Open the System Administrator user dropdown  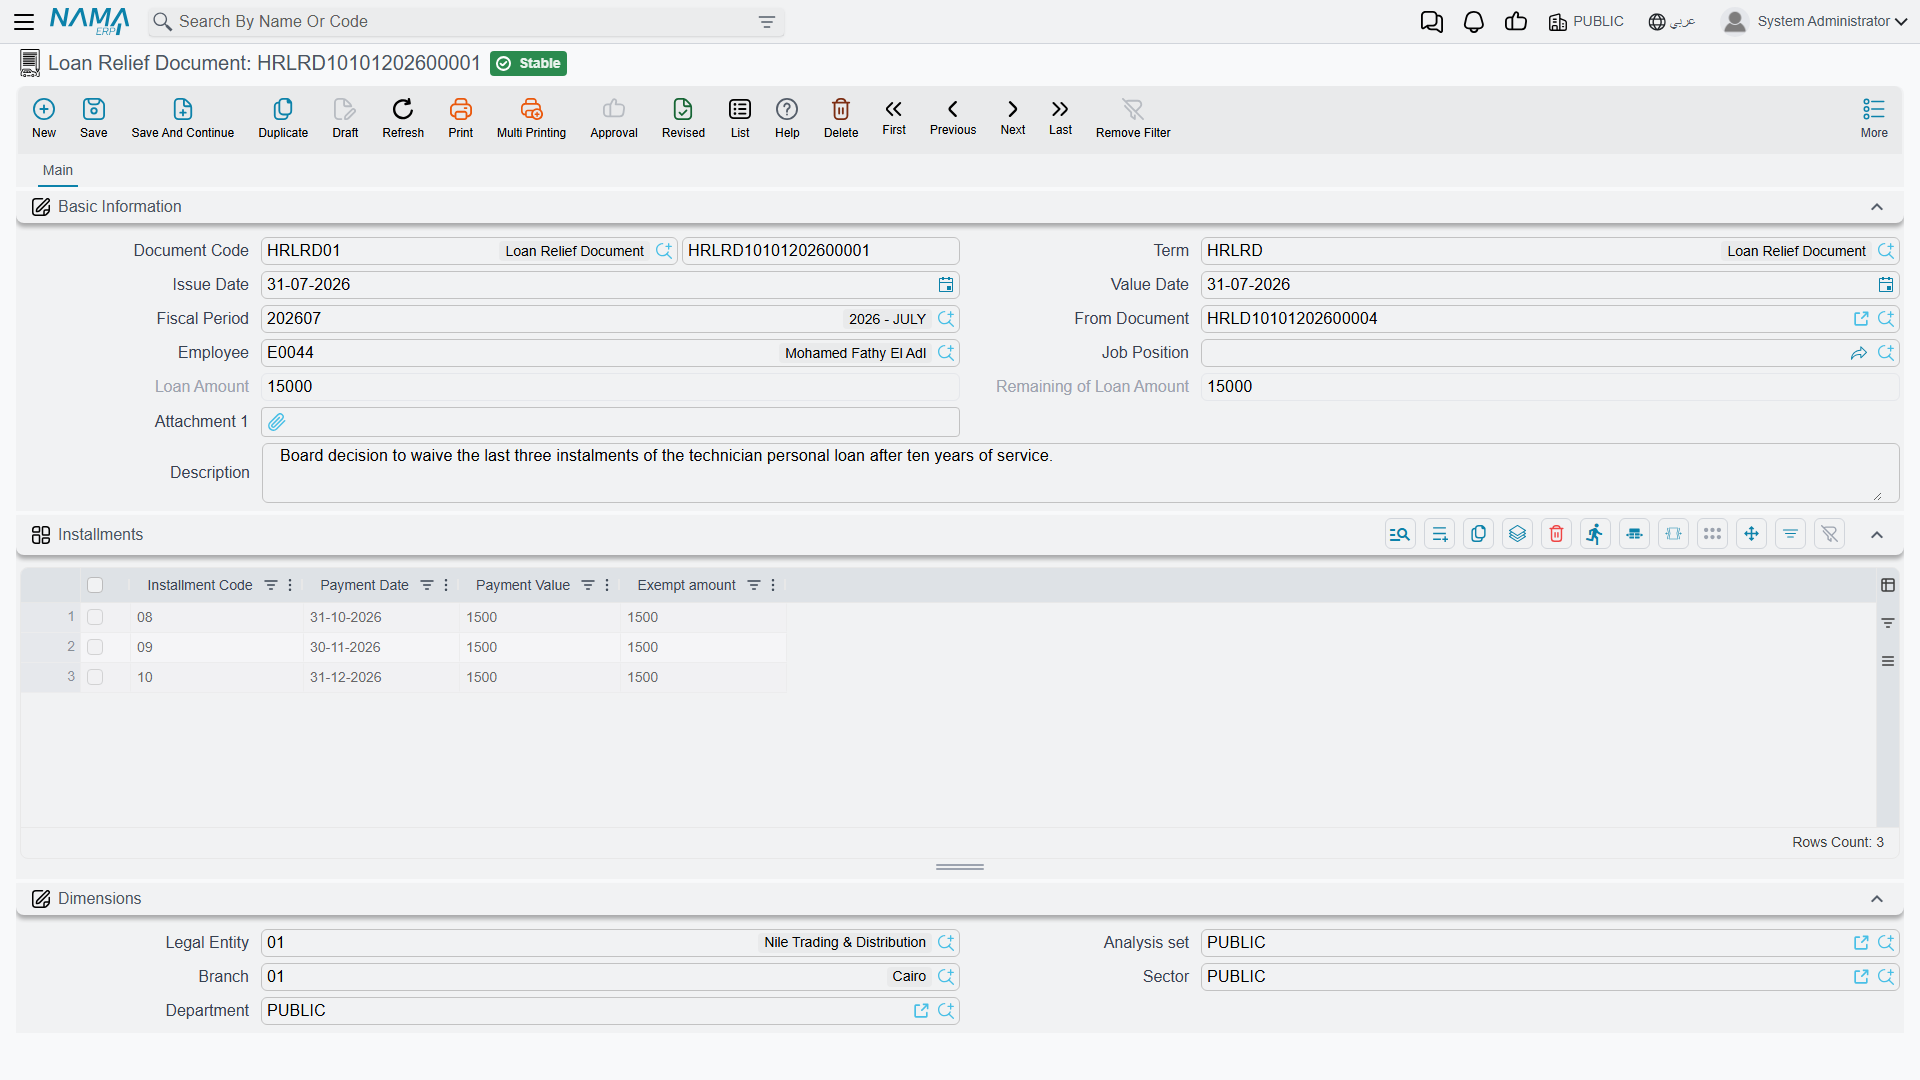[x=1815, y=21]
